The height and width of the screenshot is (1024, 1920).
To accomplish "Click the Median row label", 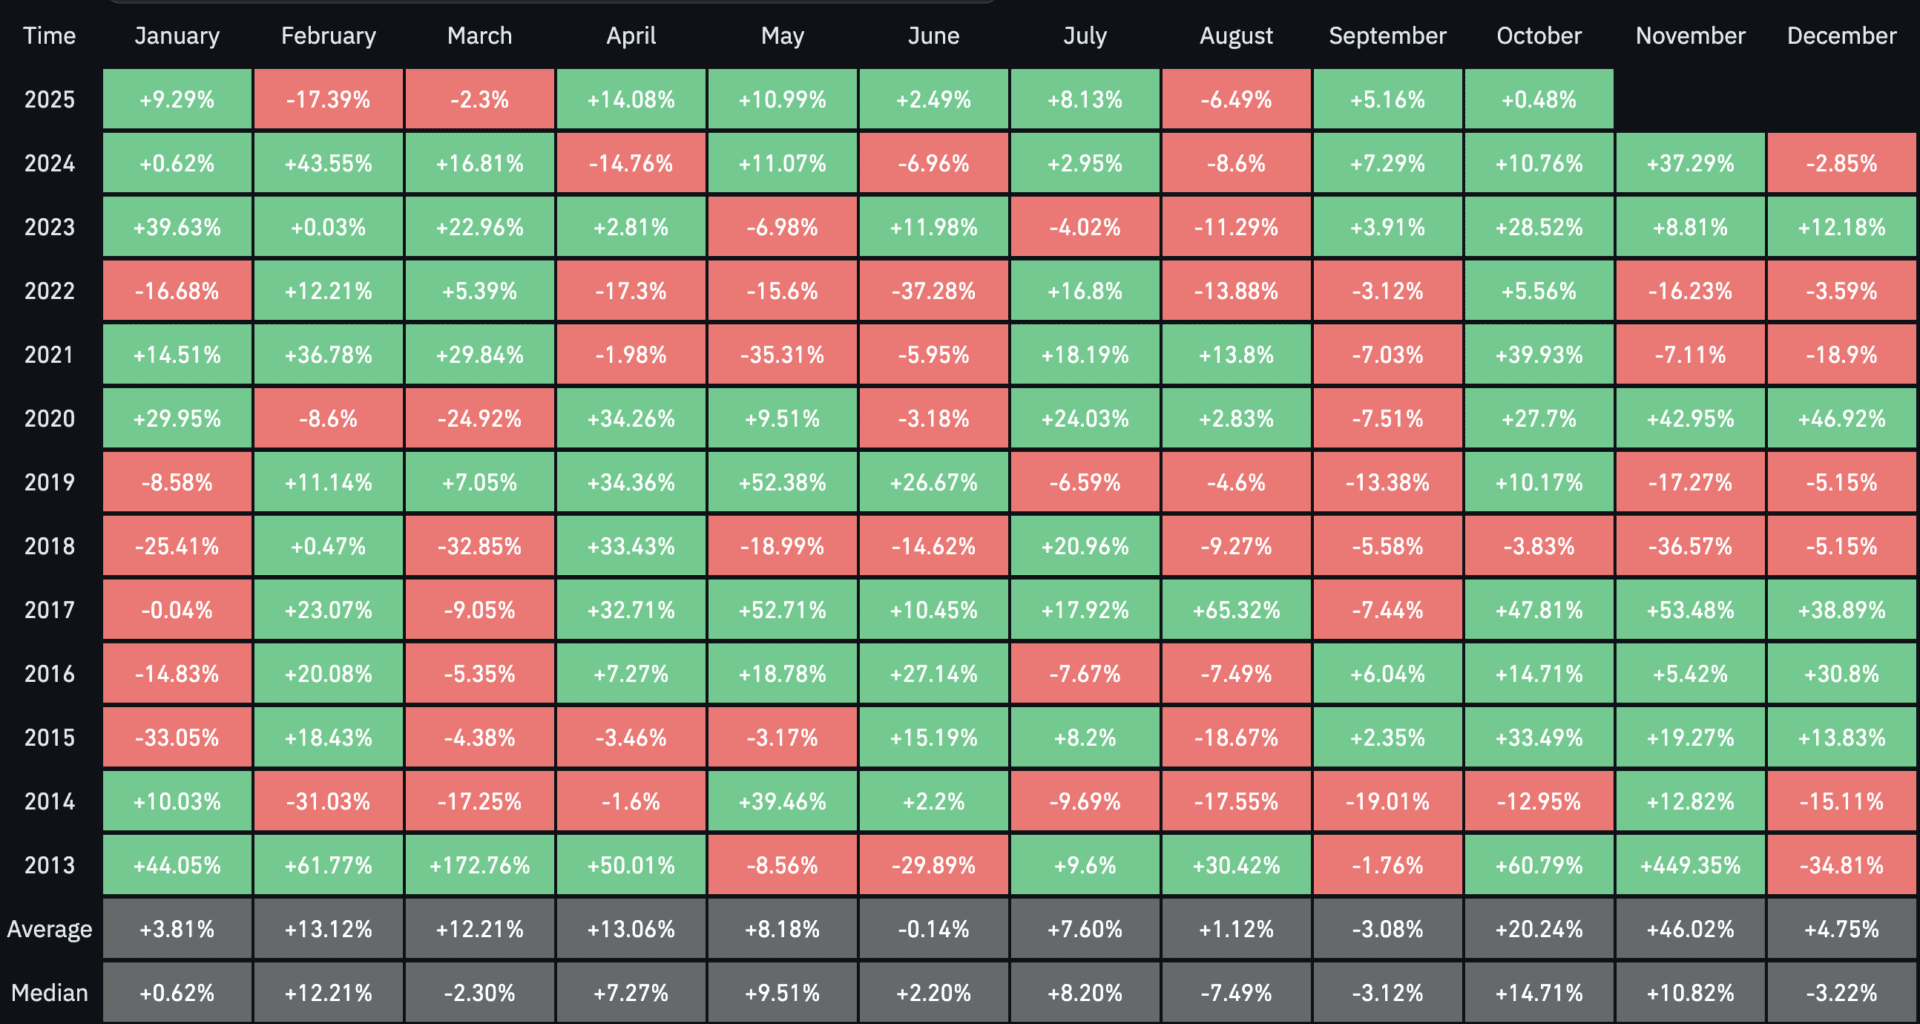I will point(49,993).
